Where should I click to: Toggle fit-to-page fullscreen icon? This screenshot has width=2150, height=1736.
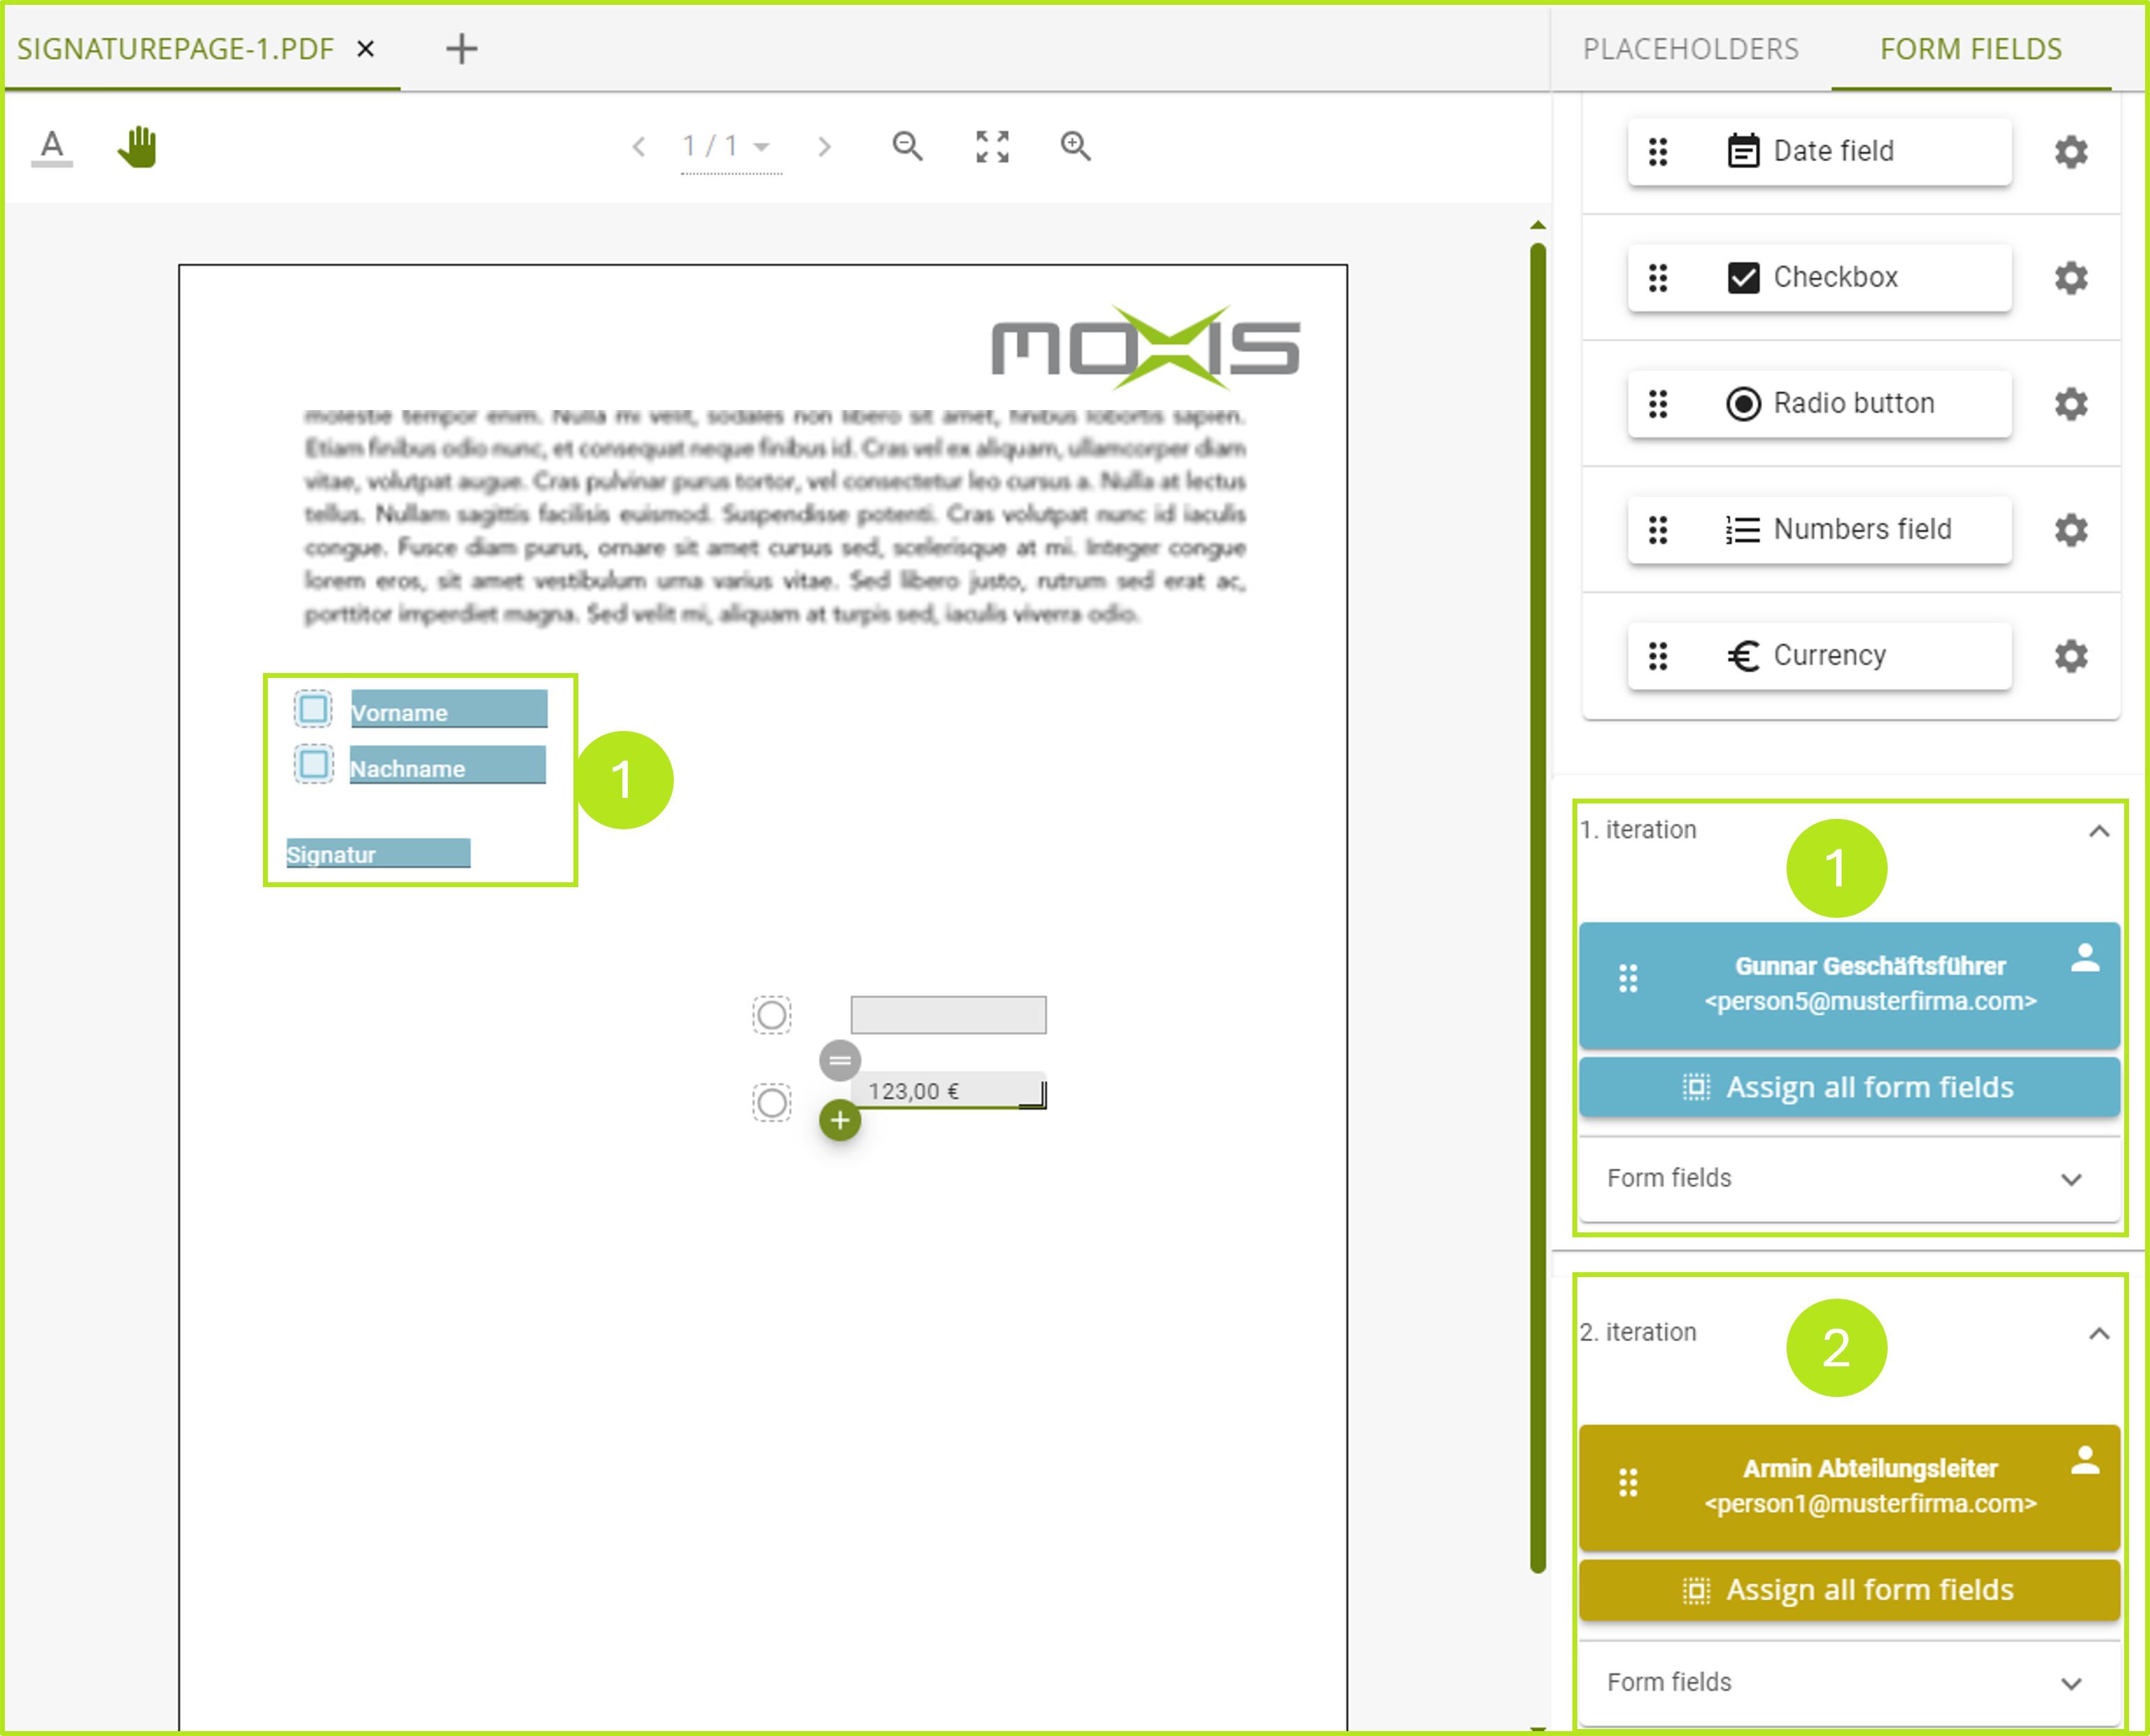(x=992, y=146)
